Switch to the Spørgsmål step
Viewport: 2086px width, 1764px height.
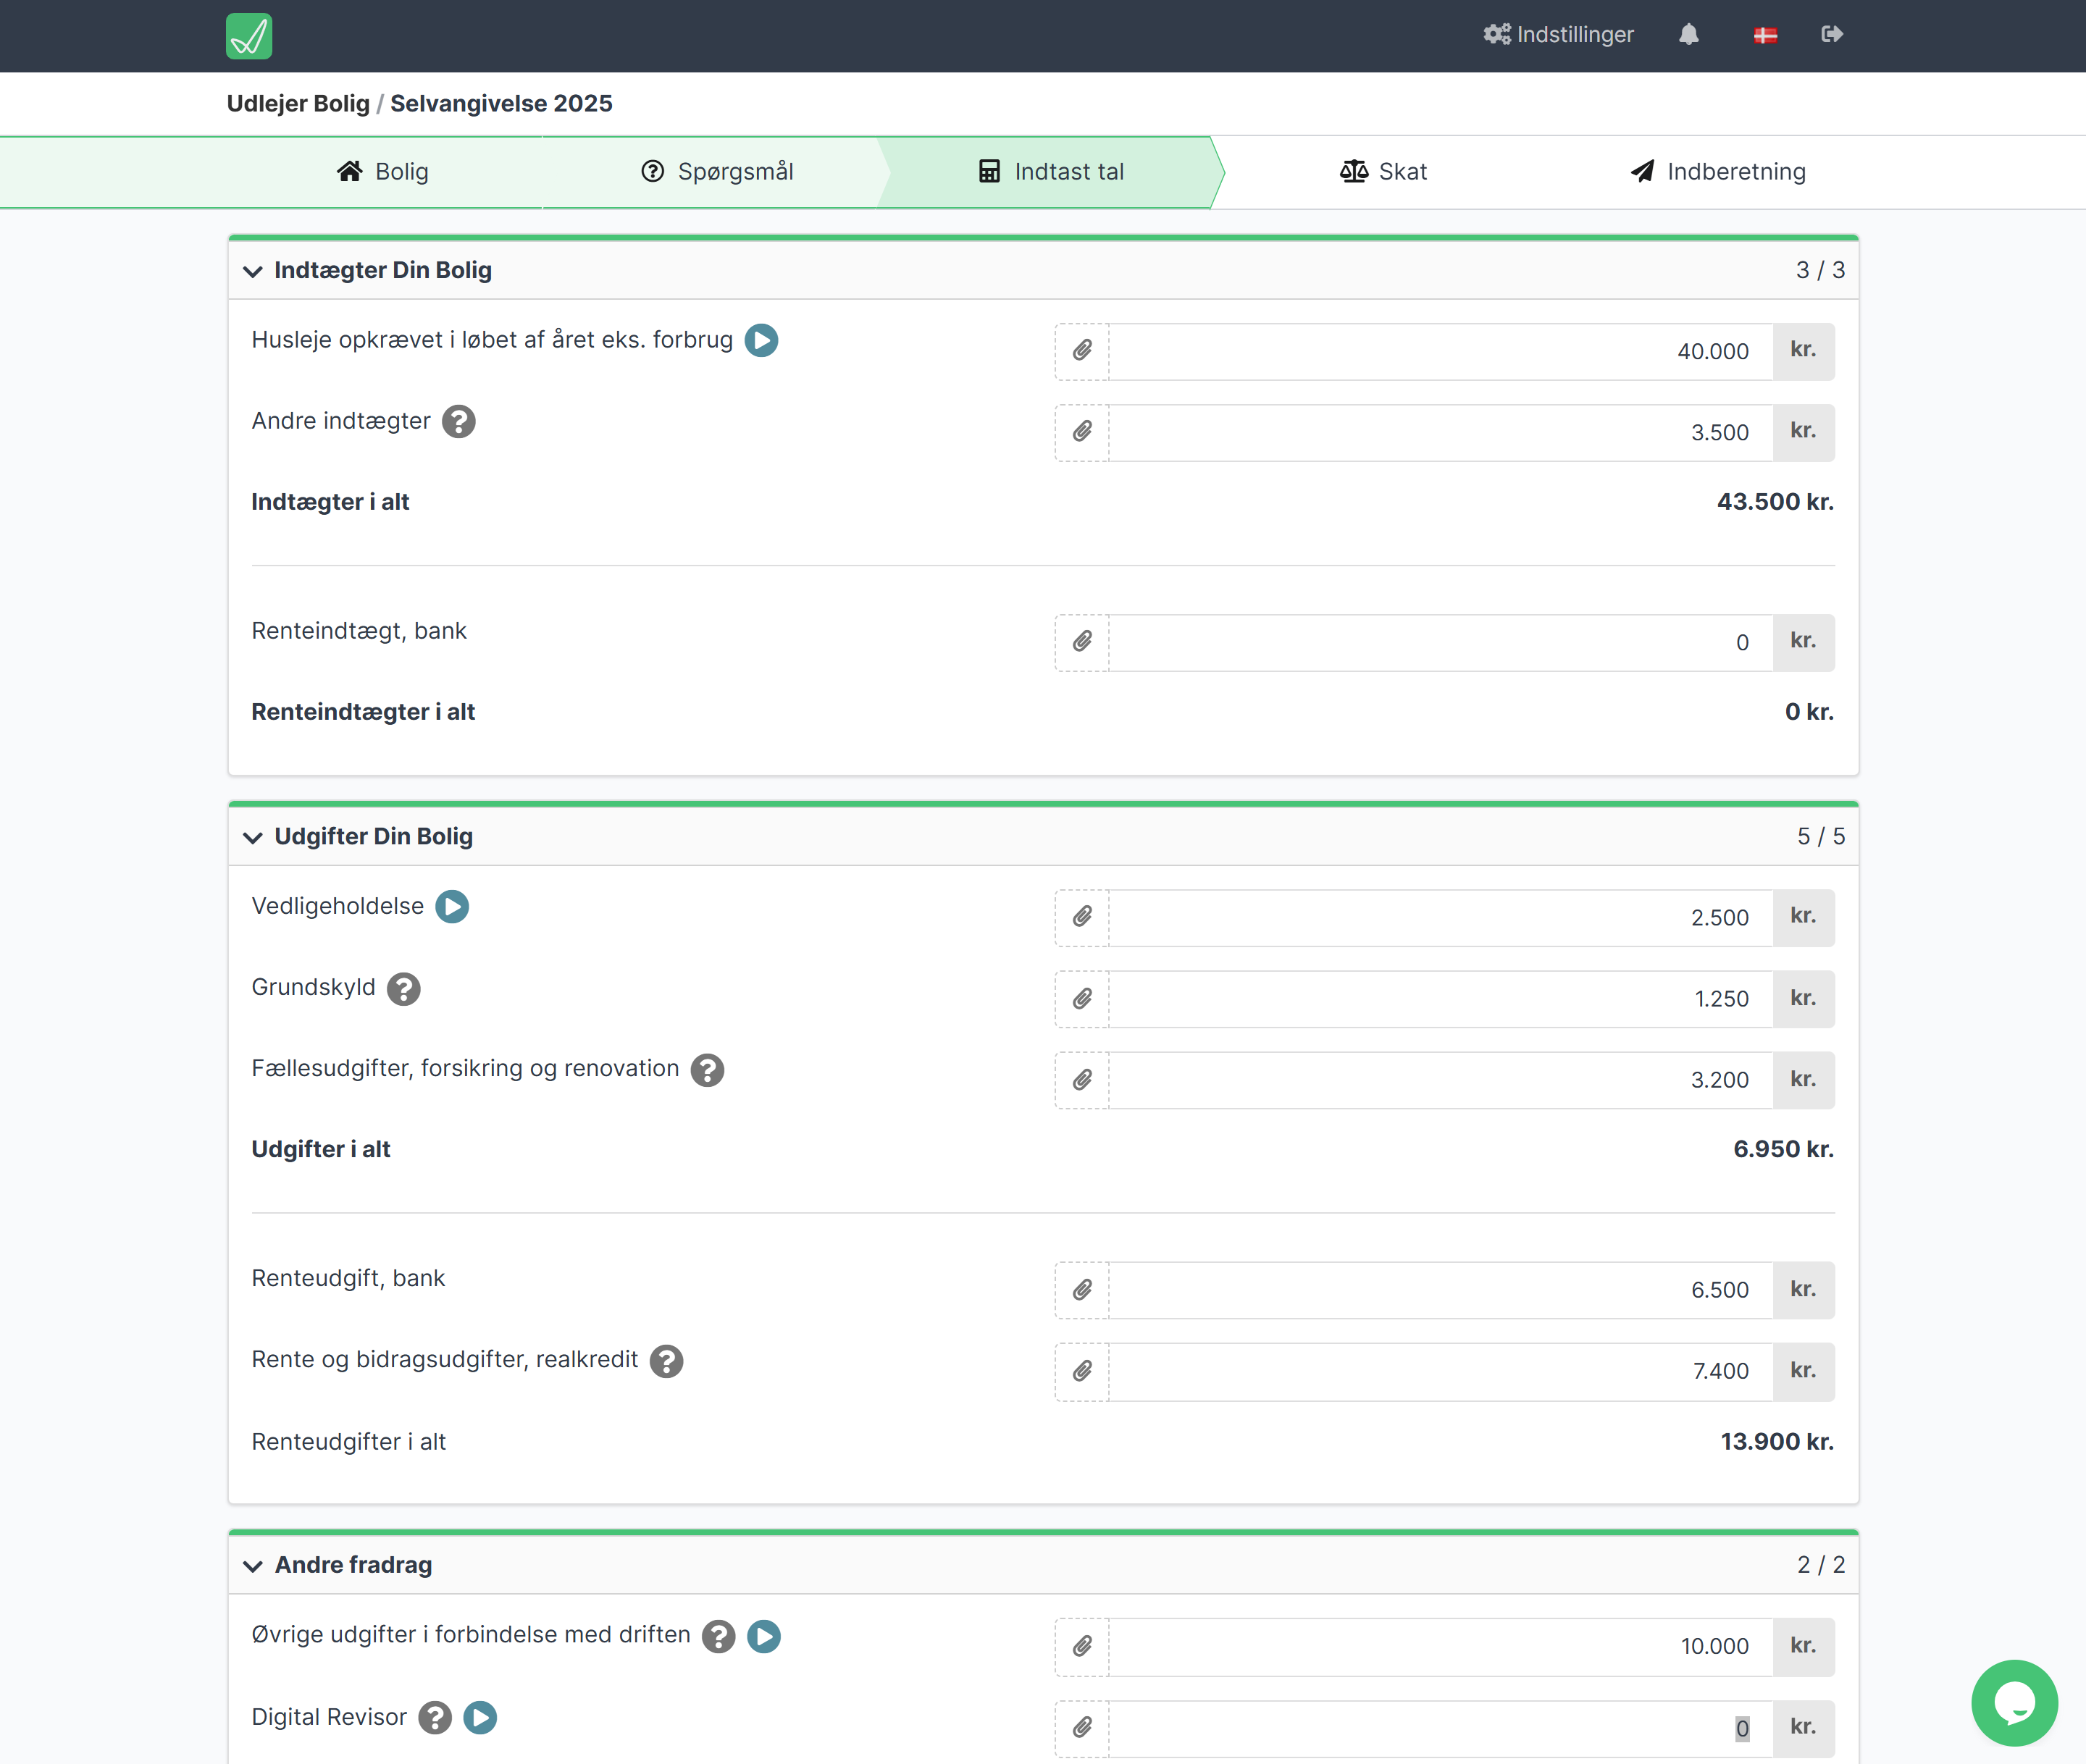(x=716, y=172)
